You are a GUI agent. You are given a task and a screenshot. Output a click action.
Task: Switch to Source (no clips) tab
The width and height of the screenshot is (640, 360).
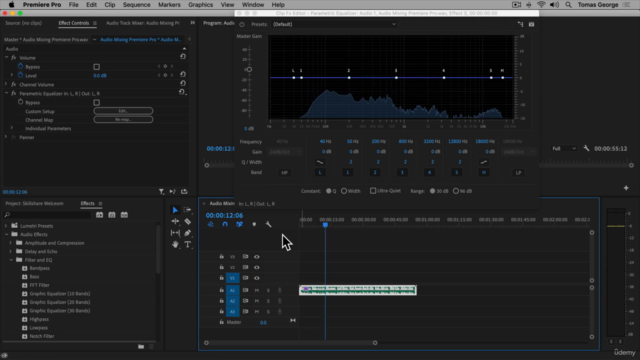(23, 23)
